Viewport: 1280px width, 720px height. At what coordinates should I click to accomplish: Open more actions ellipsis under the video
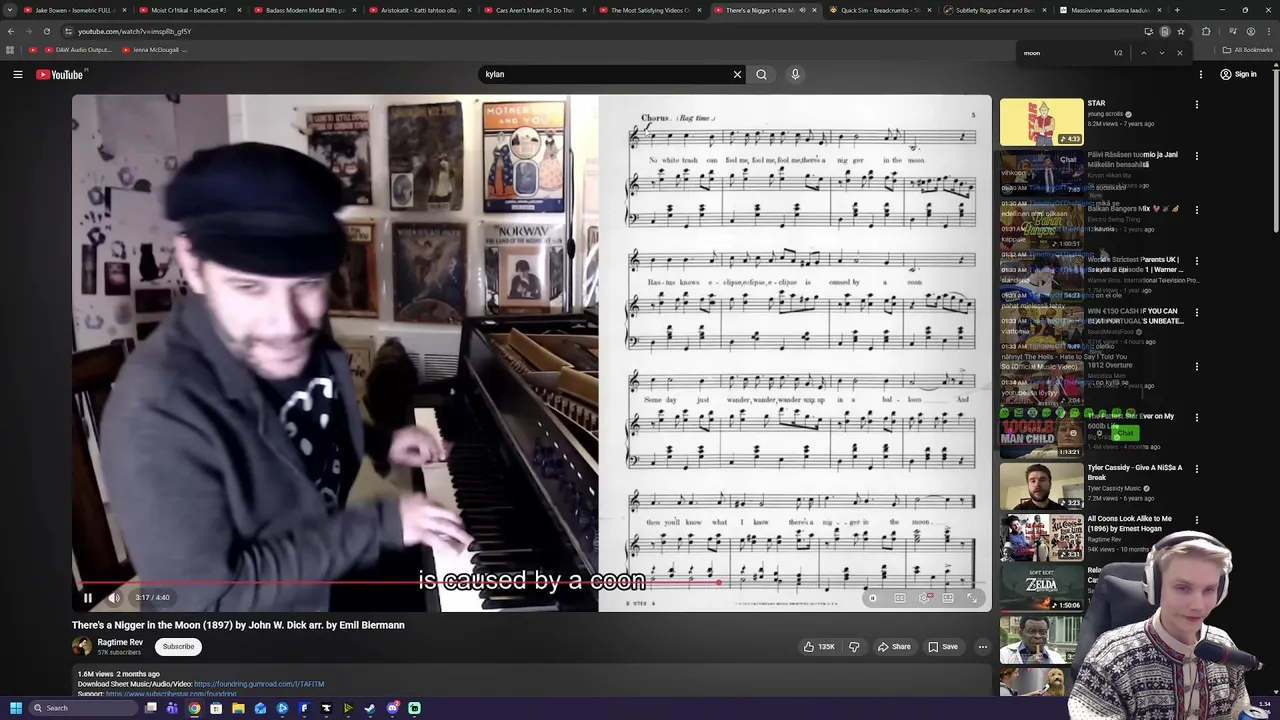tap(982, 647)
